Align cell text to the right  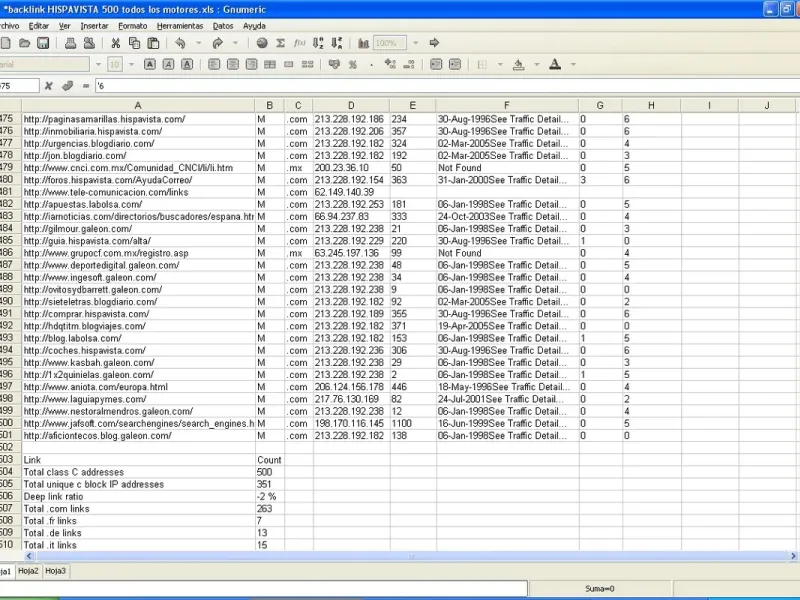[x=252, y=64]
